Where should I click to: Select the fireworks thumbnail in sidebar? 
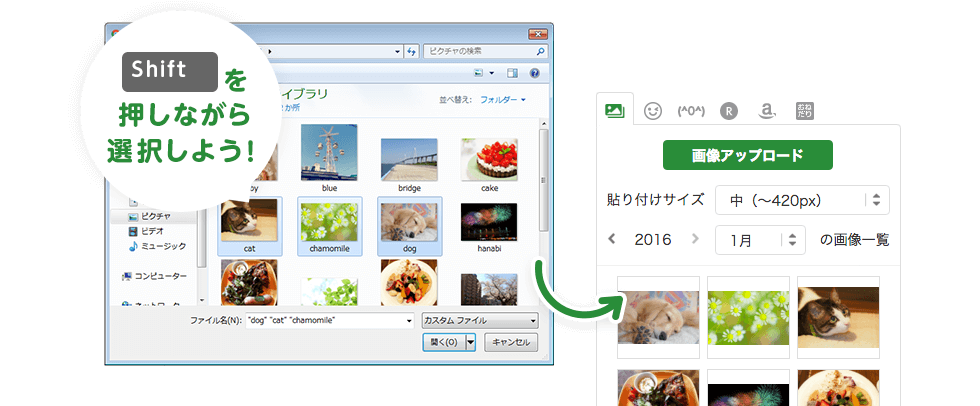pos(748,388)
